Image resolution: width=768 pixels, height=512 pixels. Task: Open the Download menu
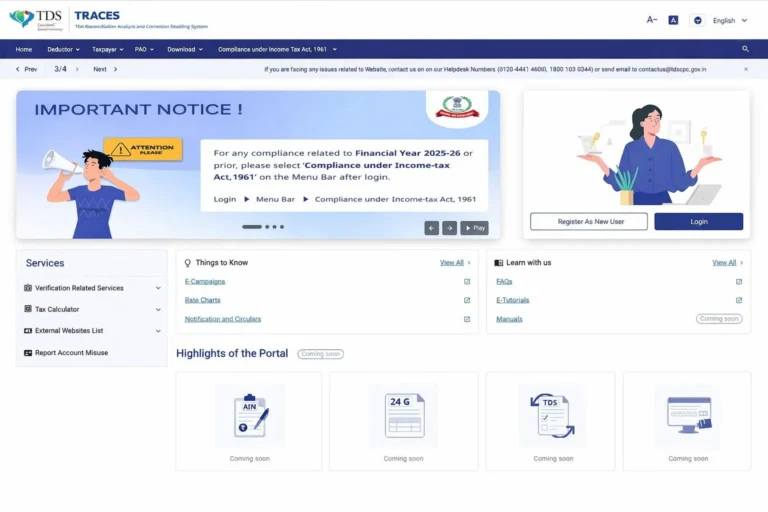pos(185,49)
